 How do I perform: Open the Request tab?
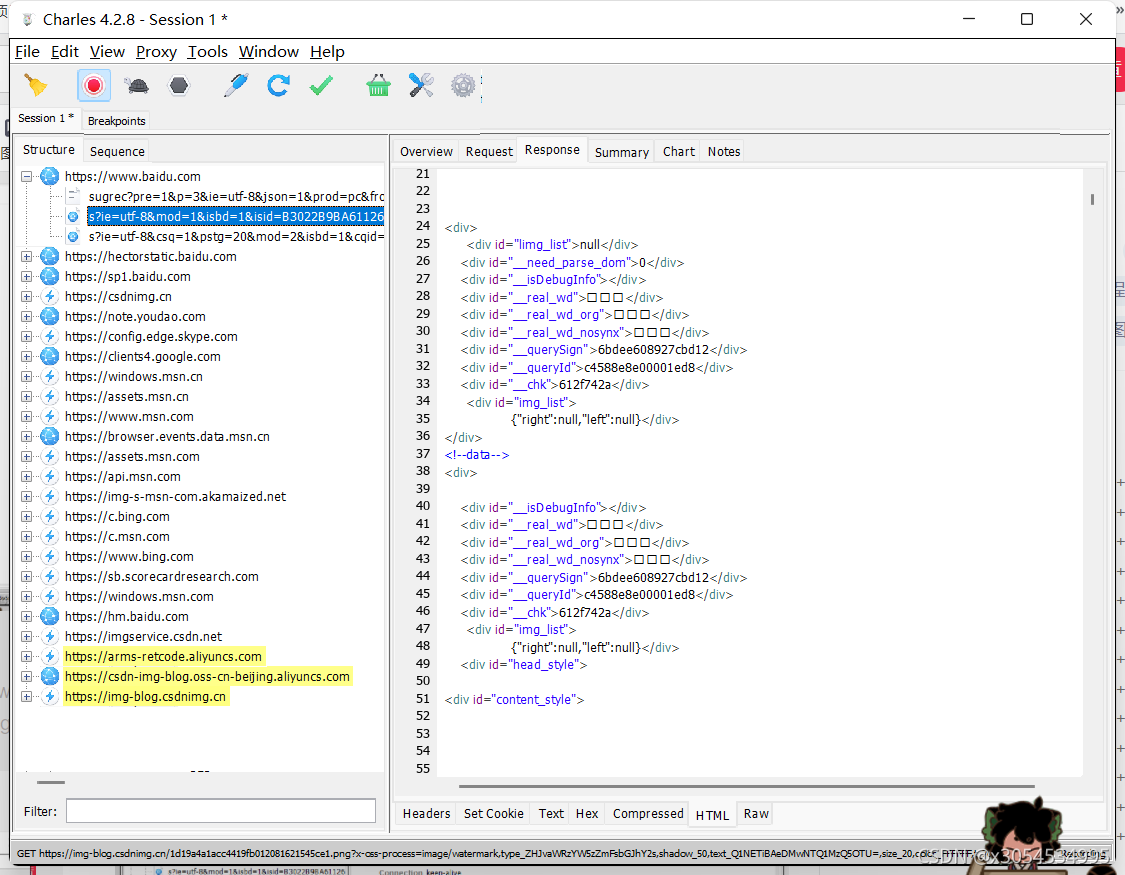(x=489, y=151)
